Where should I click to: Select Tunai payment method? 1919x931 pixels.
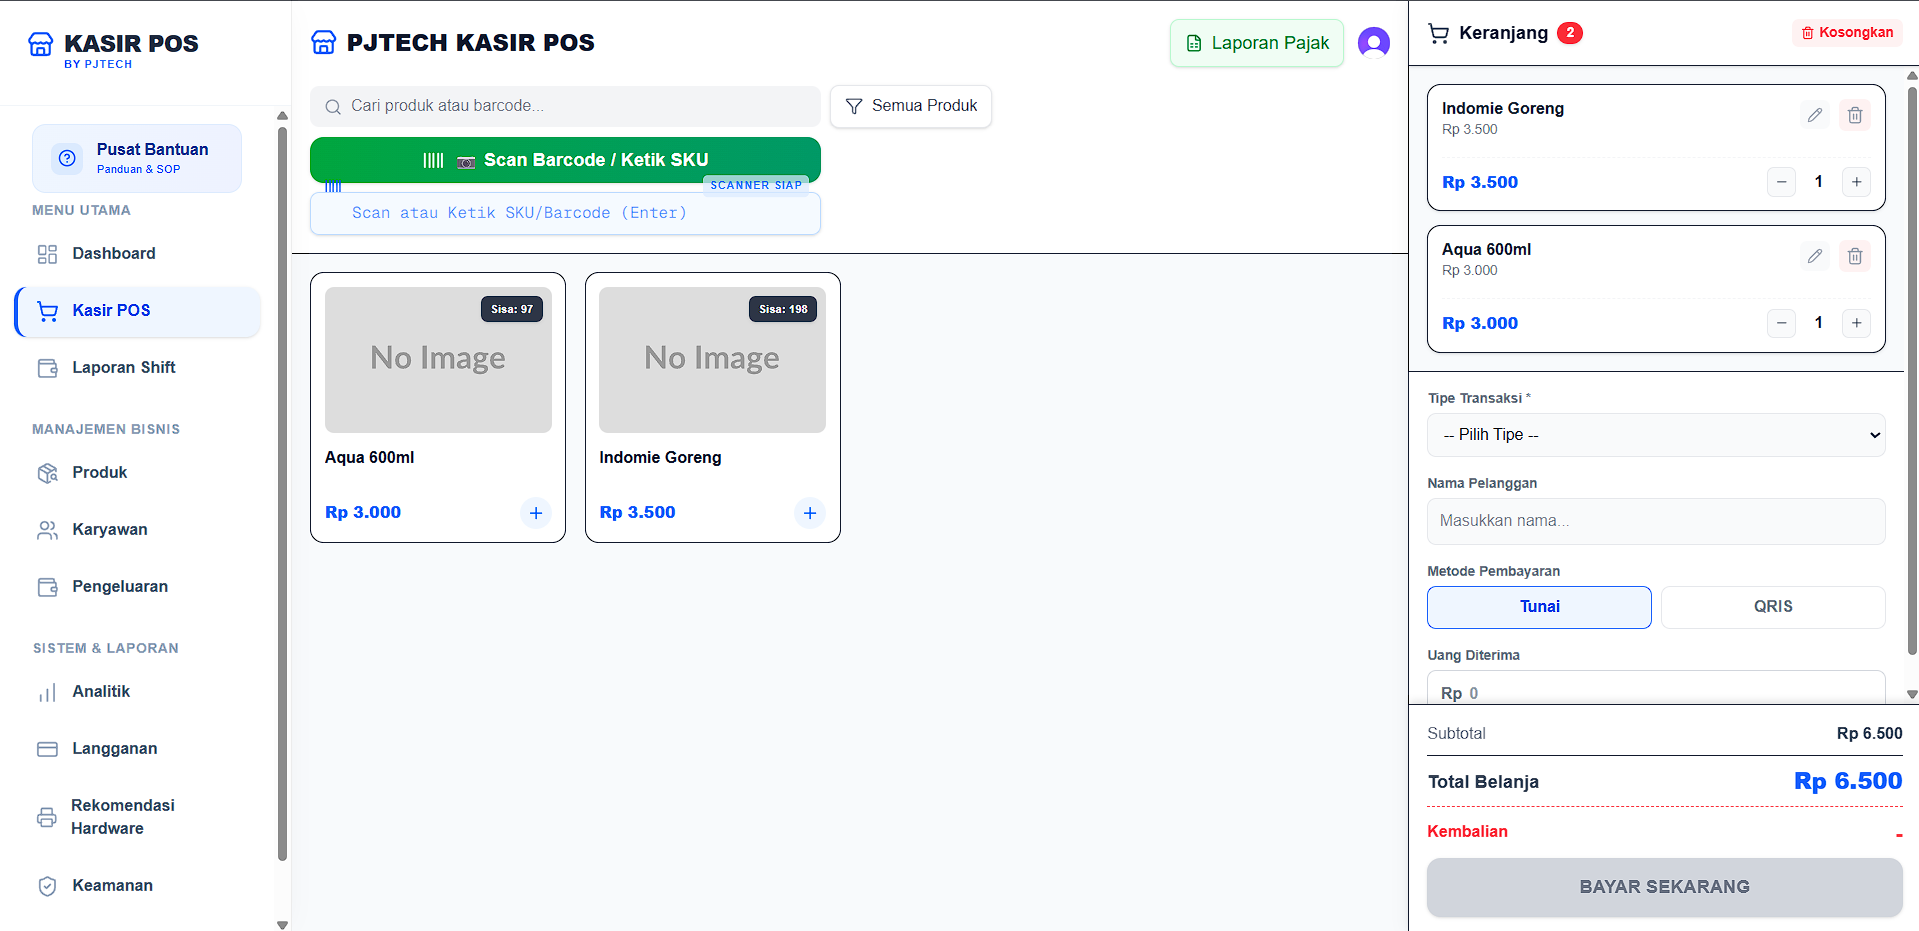point(1539,607)
